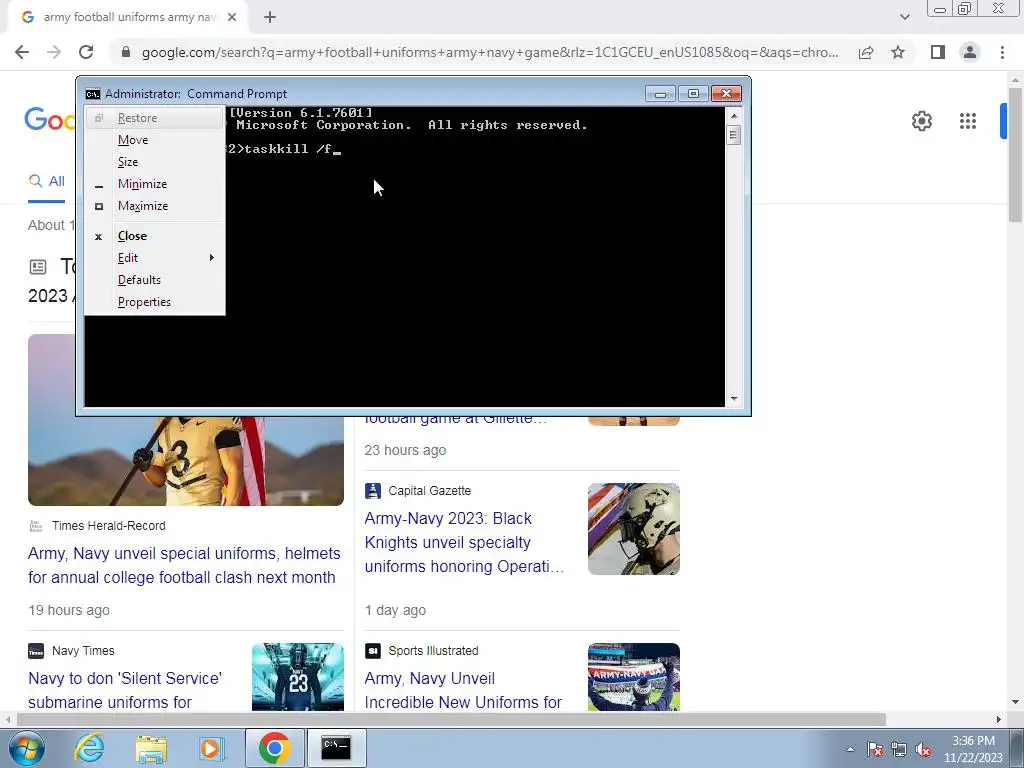1024x768 pixels.
Task: Show hidden tray icons arrow
Action: tap(850, 750)
